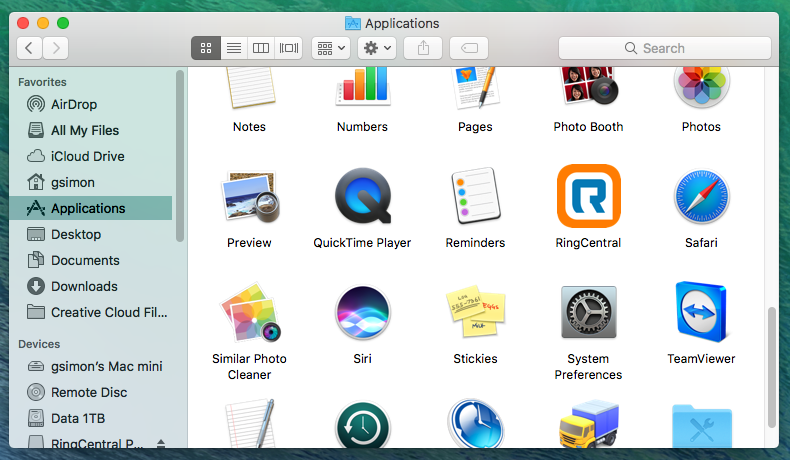The width and height of the screenshot is (790, 460).
Task: Select the Siri app icon
Action: point(362,313)
